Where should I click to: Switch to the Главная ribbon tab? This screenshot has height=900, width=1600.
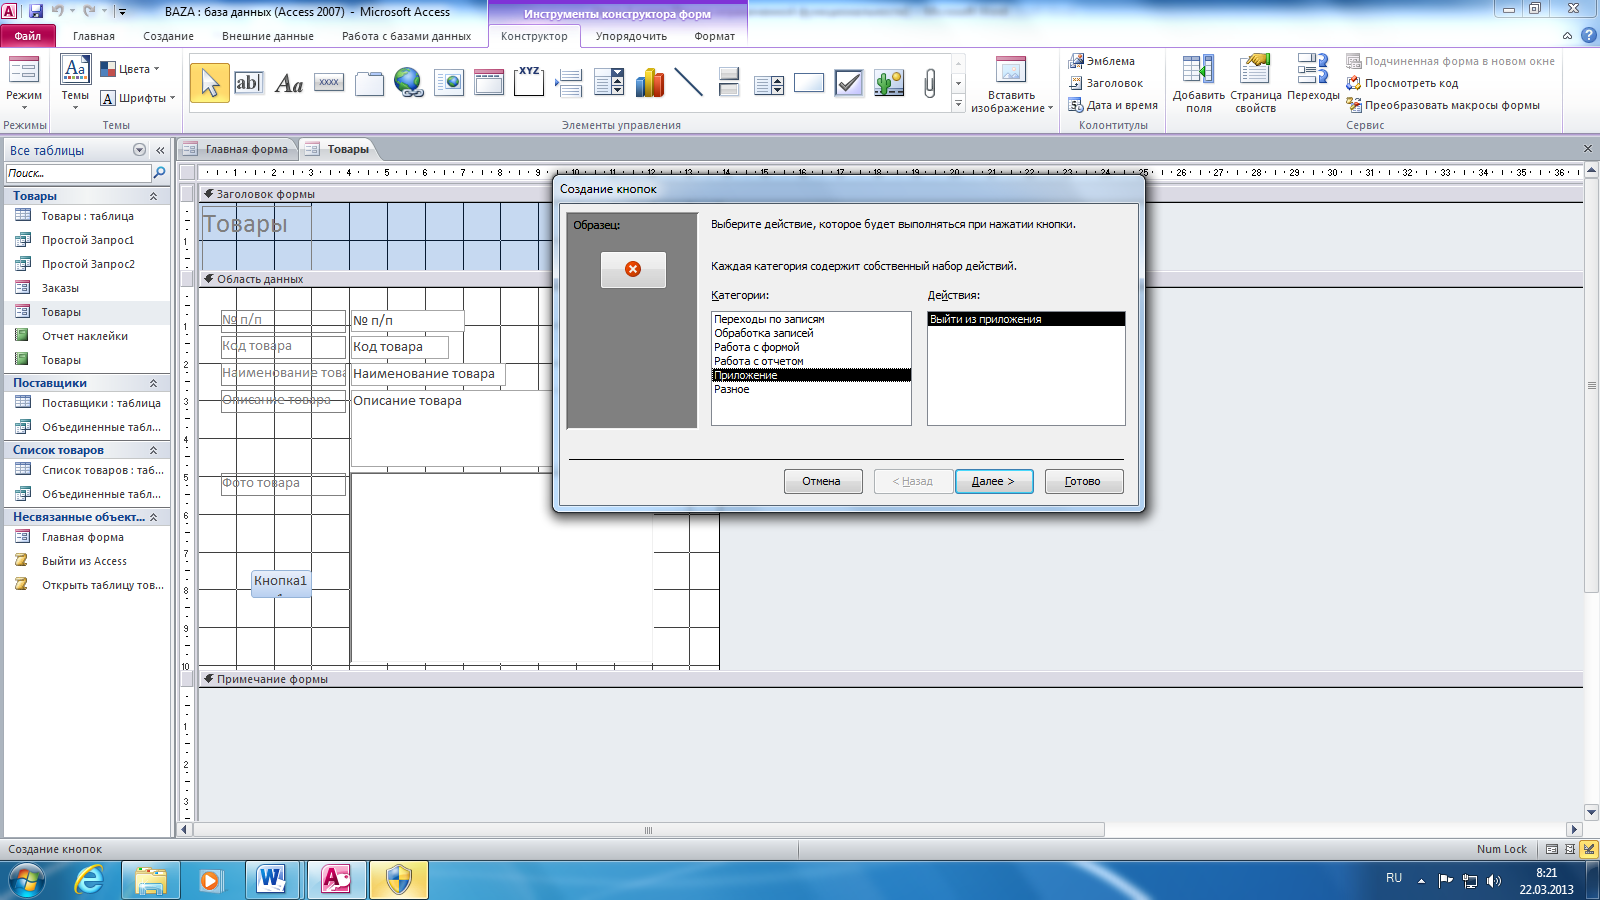tap(94, 36)
